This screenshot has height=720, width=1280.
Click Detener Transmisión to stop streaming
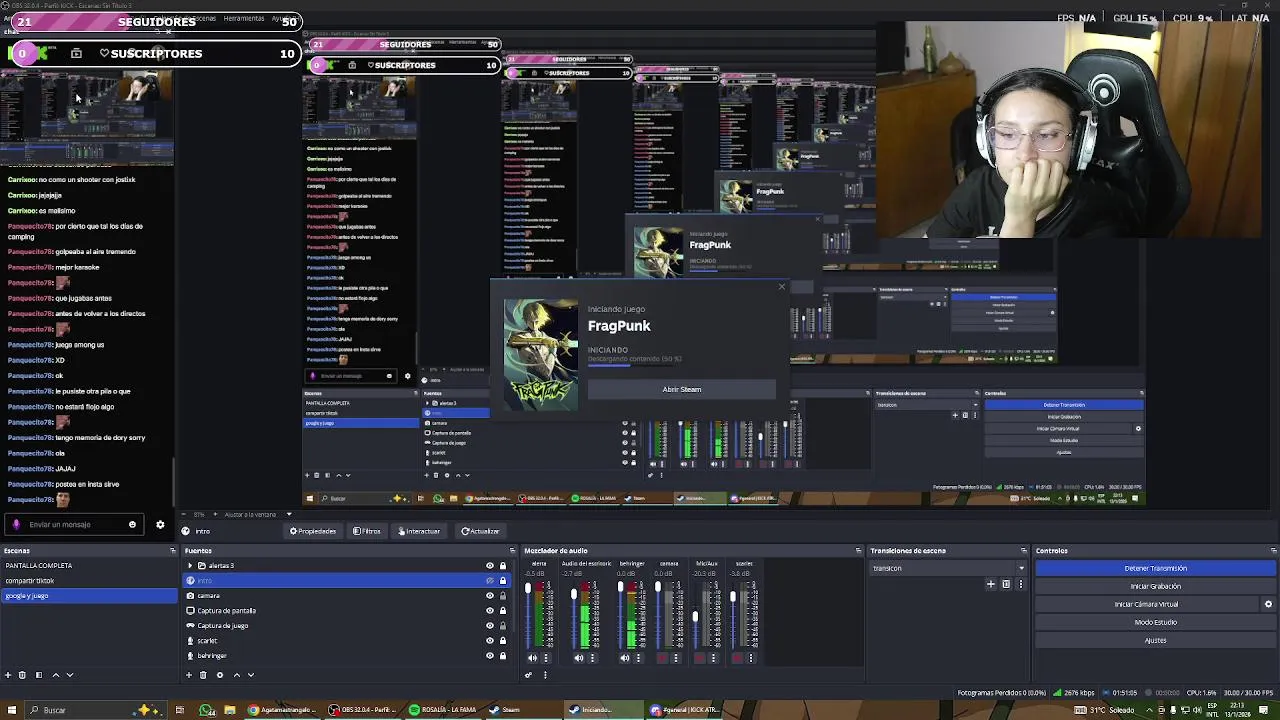tap(1155, 568)
